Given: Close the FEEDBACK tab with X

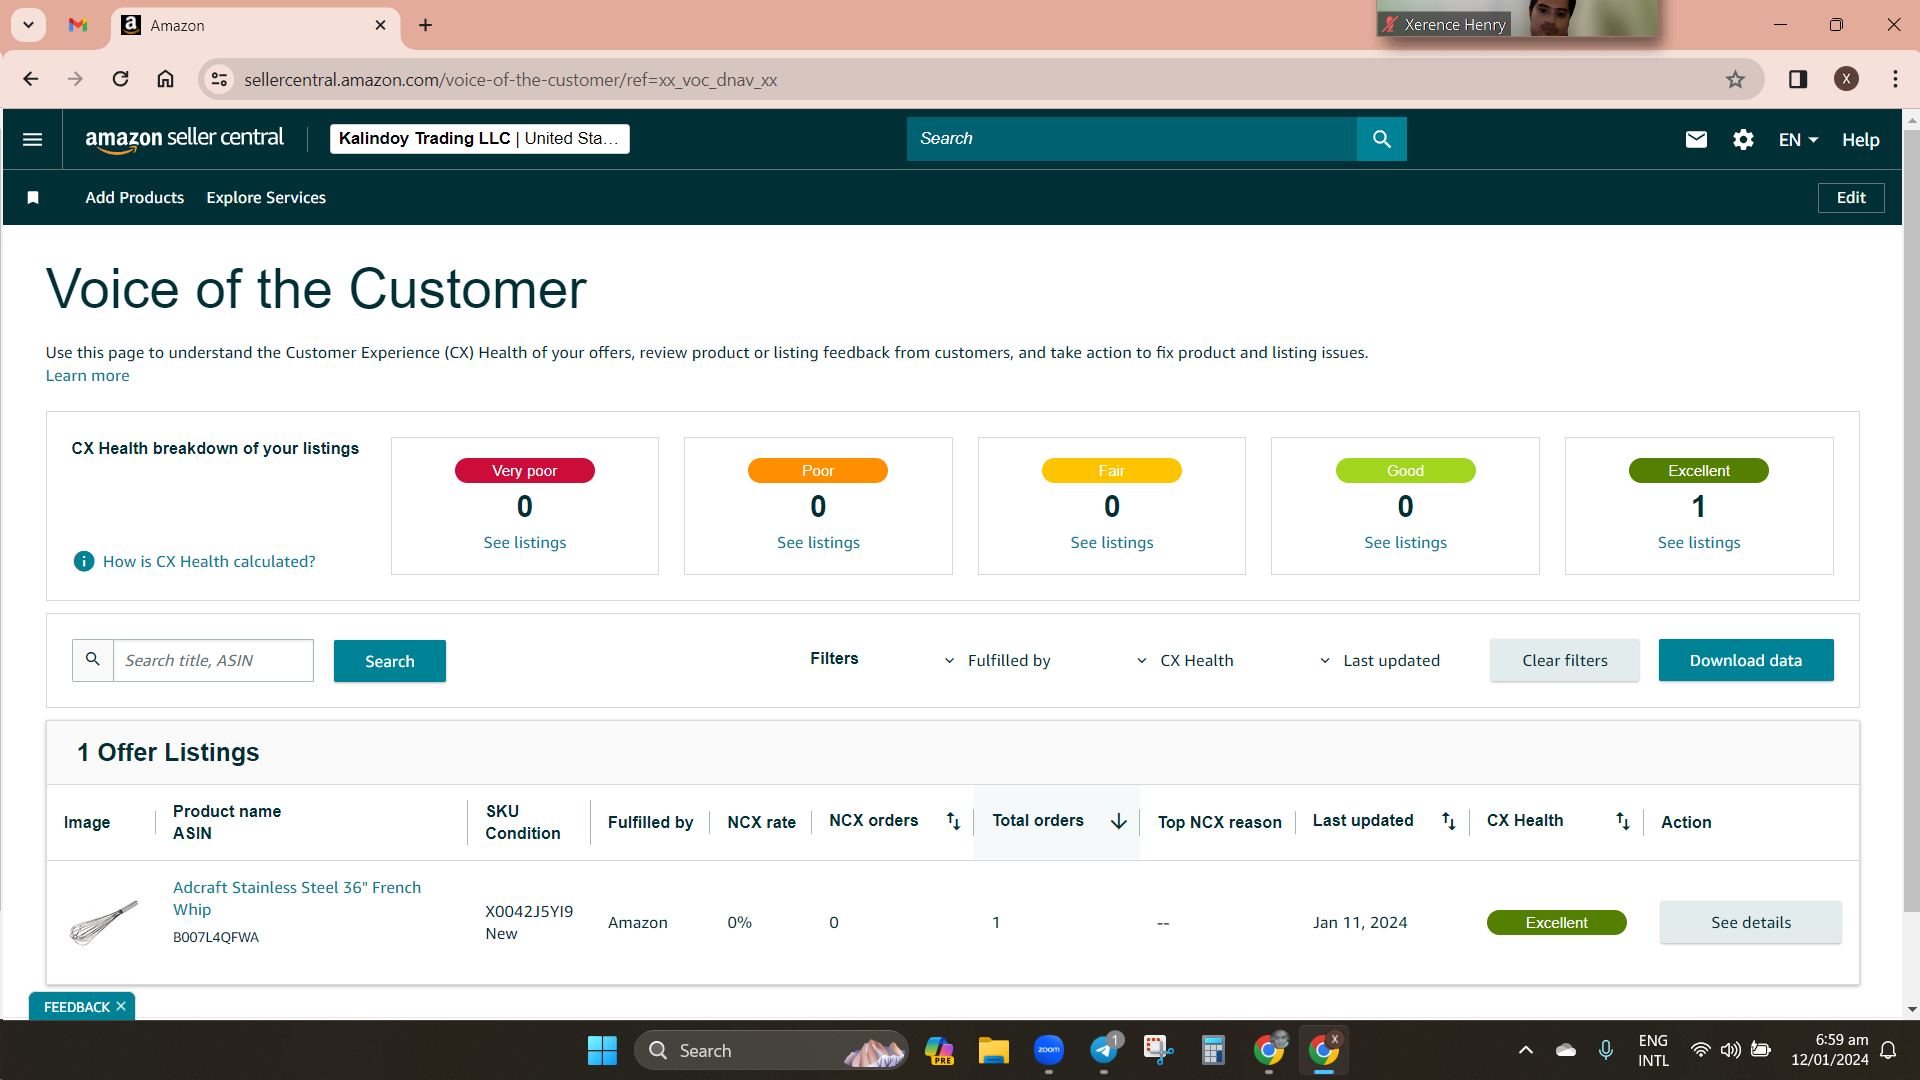Looking at the screenshot, I should click(x=121, y=1006).
